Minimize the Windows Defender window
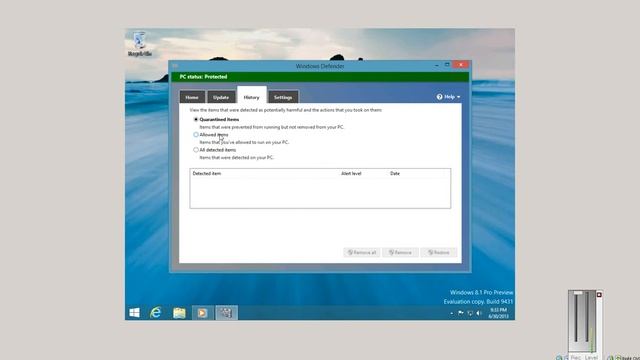Screen dimensions: 640x360 click(437, 65)
